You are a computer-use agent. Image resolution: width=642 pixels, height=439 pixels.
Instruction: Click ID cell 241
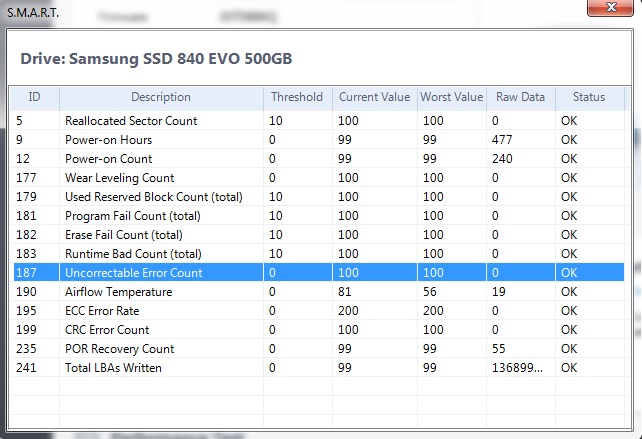coord(26,368)
